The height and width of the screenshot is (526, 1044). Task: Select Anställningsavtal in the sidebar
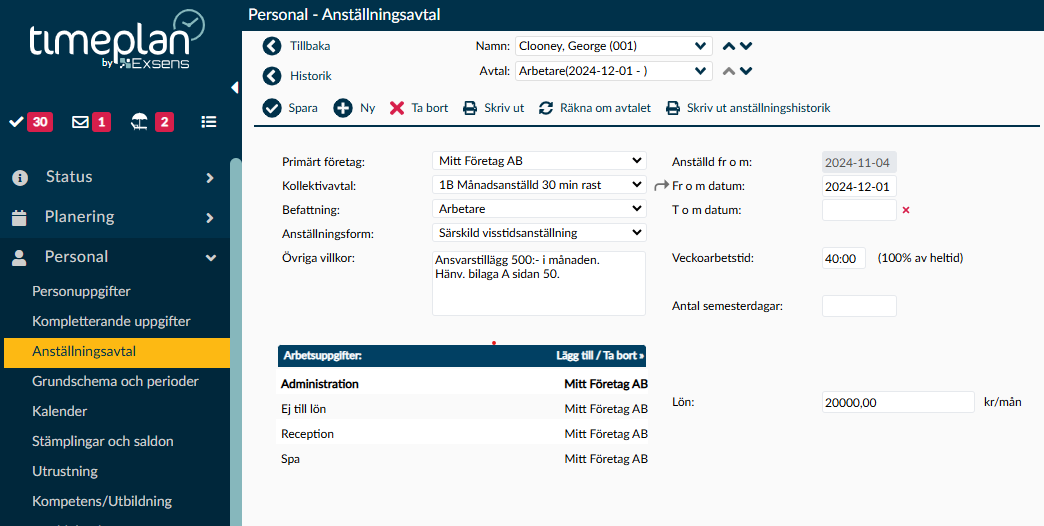point(117,352)
